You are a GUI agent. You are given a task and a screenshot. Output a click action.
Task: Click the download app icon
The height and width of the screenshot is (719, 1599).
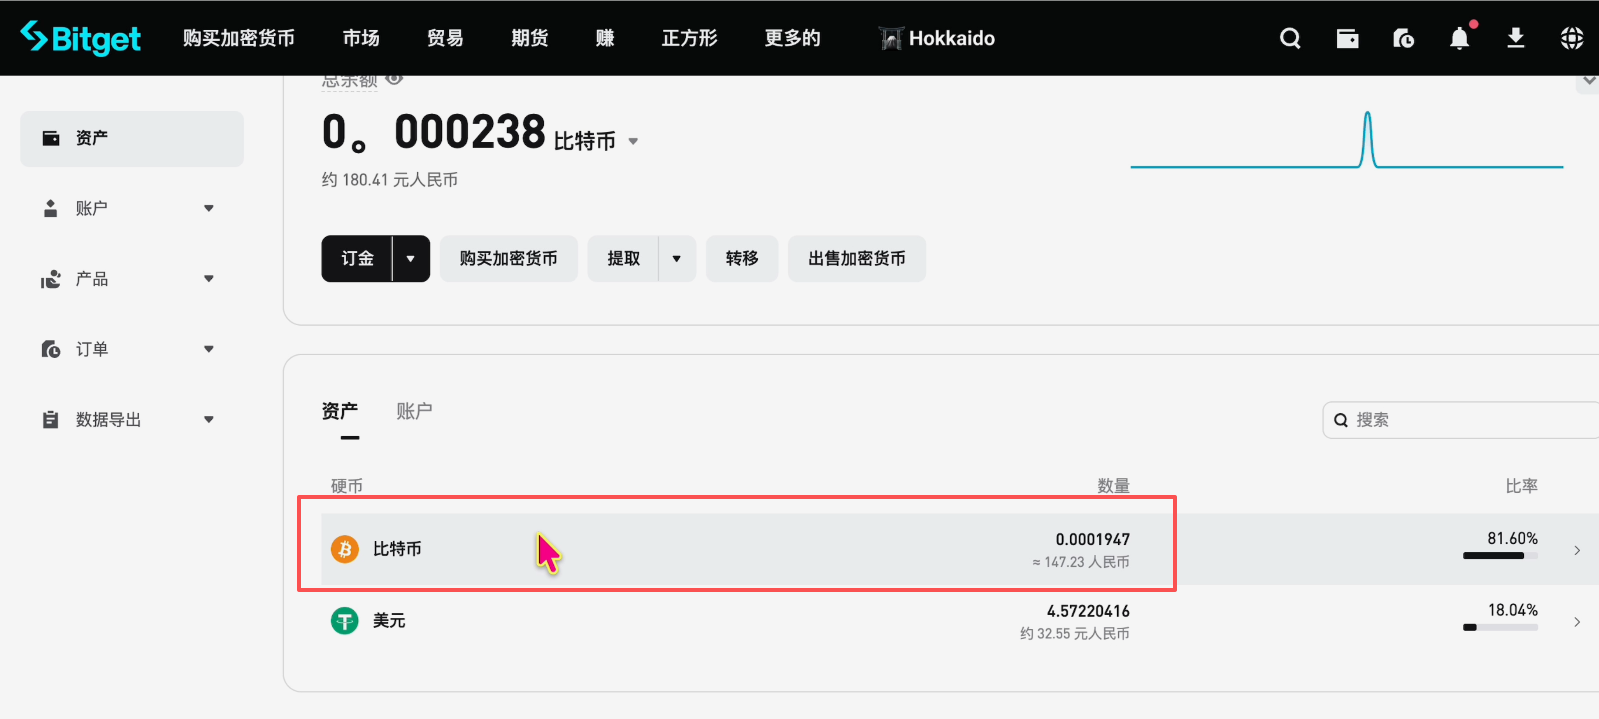click(x=1515, y=38)
